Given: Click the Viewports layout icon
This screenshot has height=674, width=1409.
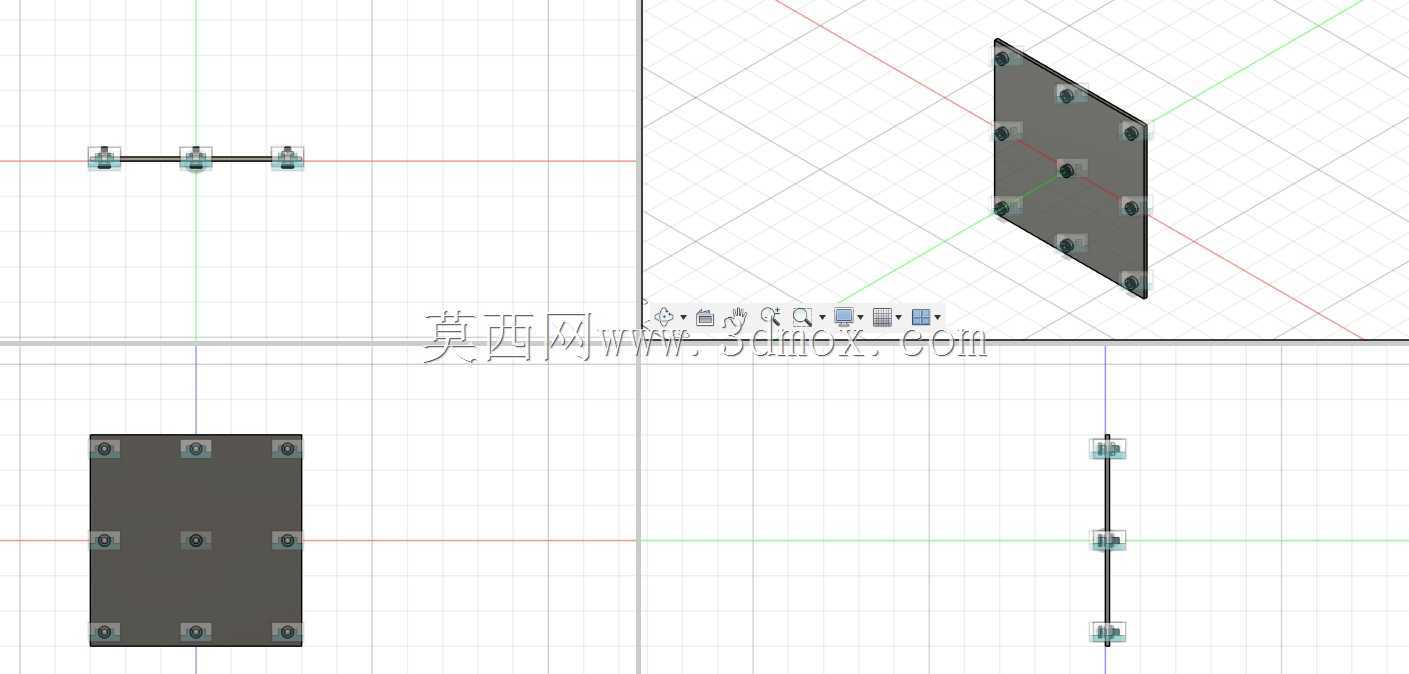Looking at the screenshot, I should [921, 317].
